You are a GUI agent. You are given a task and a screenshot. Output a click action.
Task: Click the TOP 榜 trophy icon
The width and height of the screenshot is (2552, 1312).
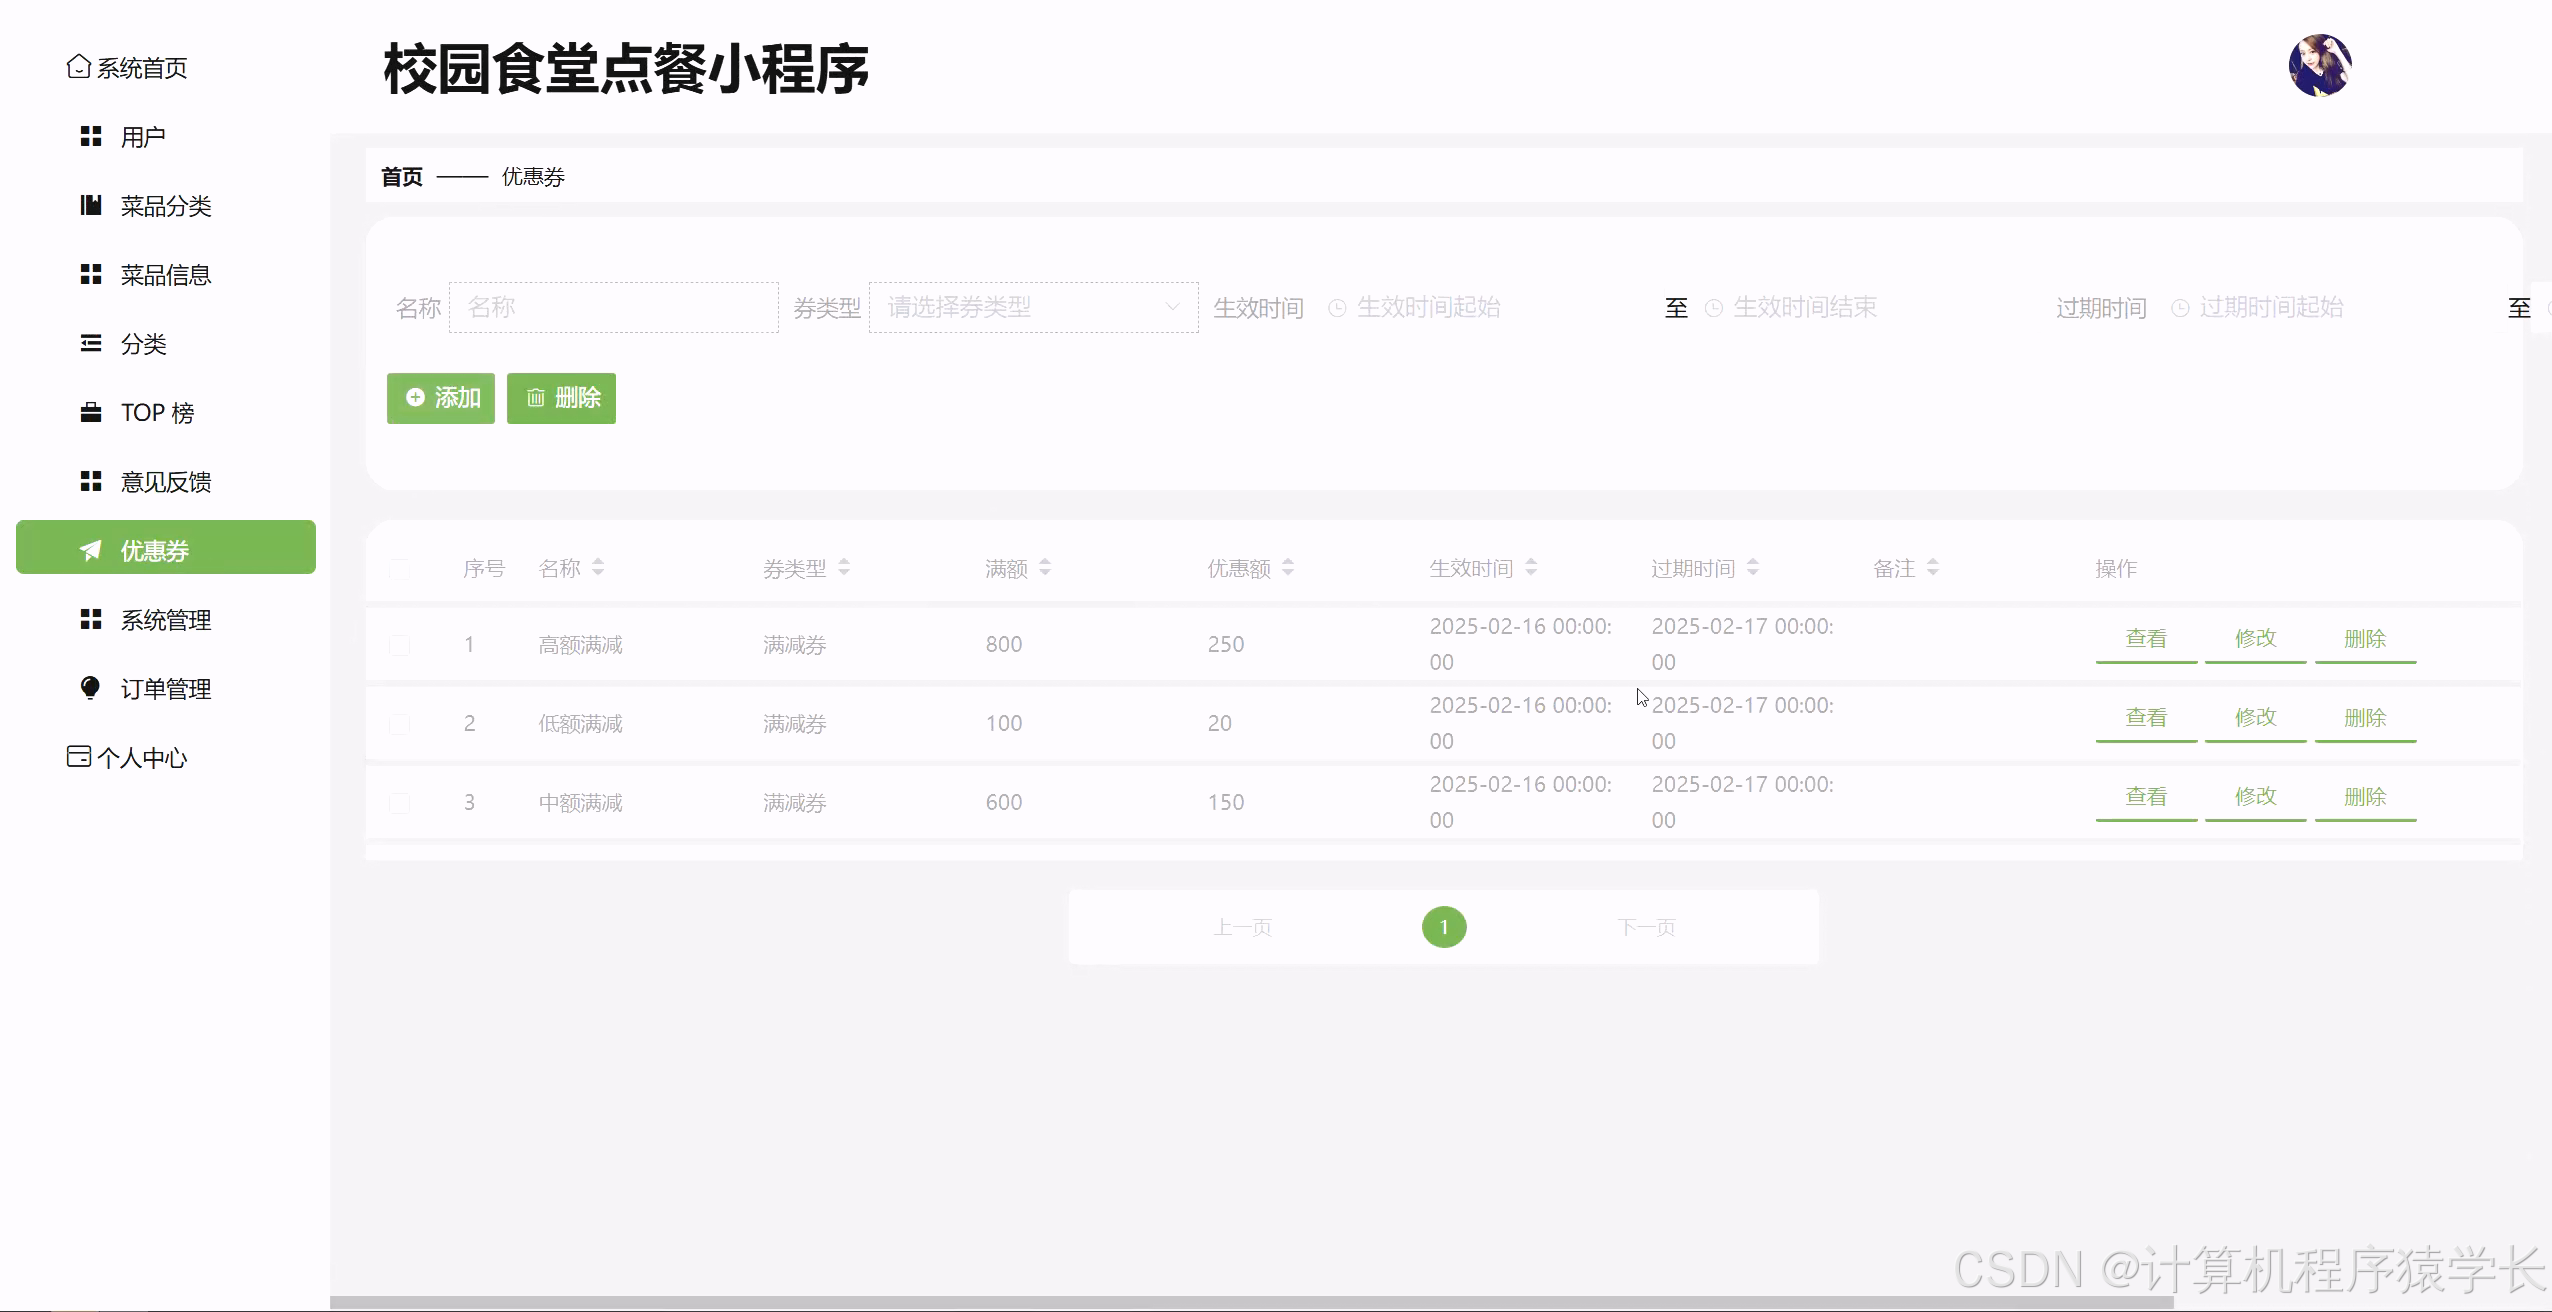click(x=90, y=412)
